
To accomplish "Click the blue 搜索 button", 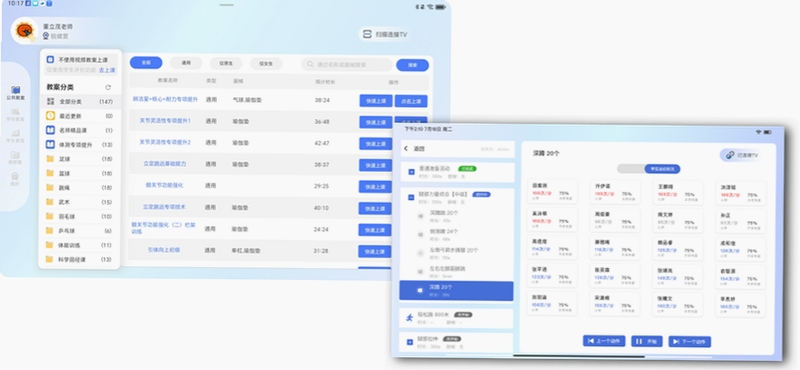I will [412, 65].
